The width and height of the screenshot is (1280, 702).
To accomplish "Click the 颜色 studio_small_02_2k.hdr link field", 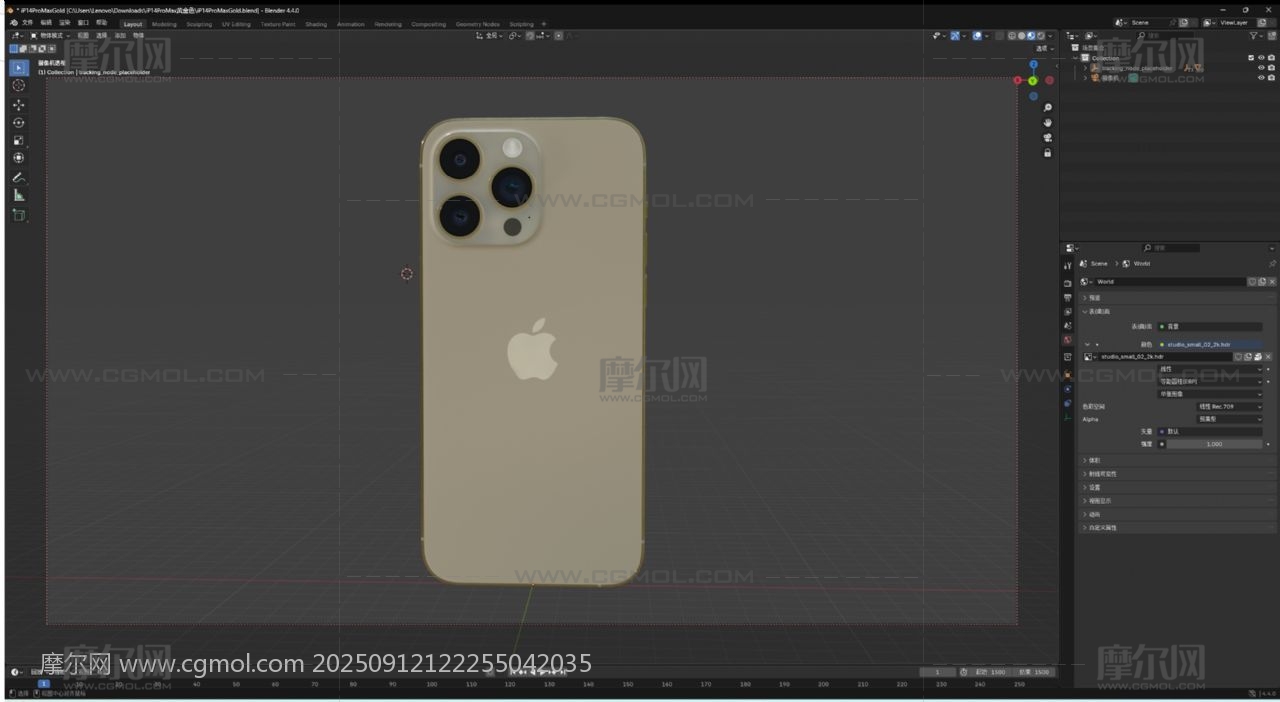I will tap(1210, 344).
